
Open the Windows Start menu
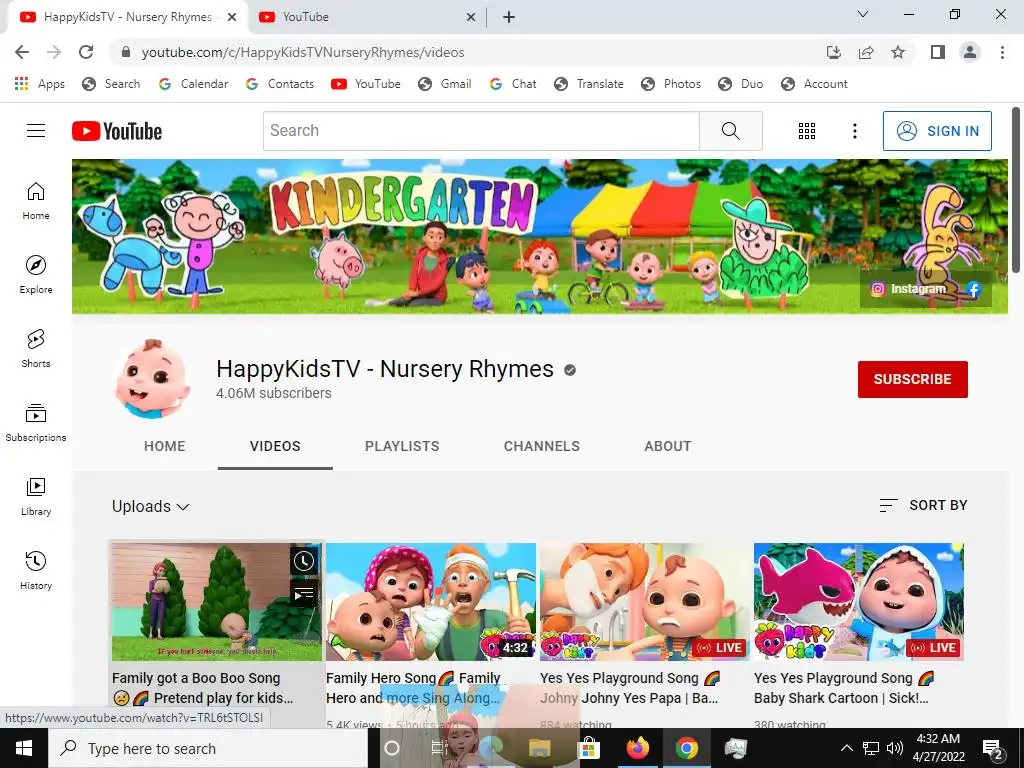[x=24, y=748]
